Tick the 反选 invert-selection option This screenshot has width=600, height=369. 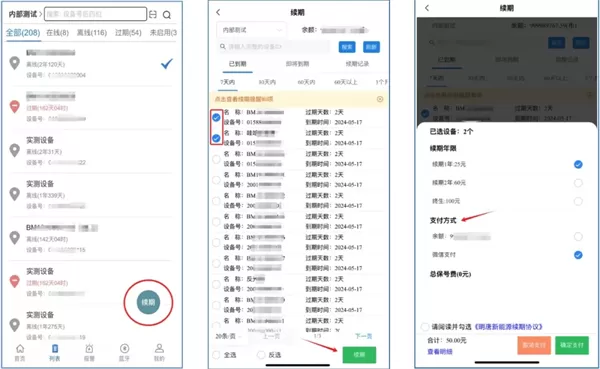(261, 355)
